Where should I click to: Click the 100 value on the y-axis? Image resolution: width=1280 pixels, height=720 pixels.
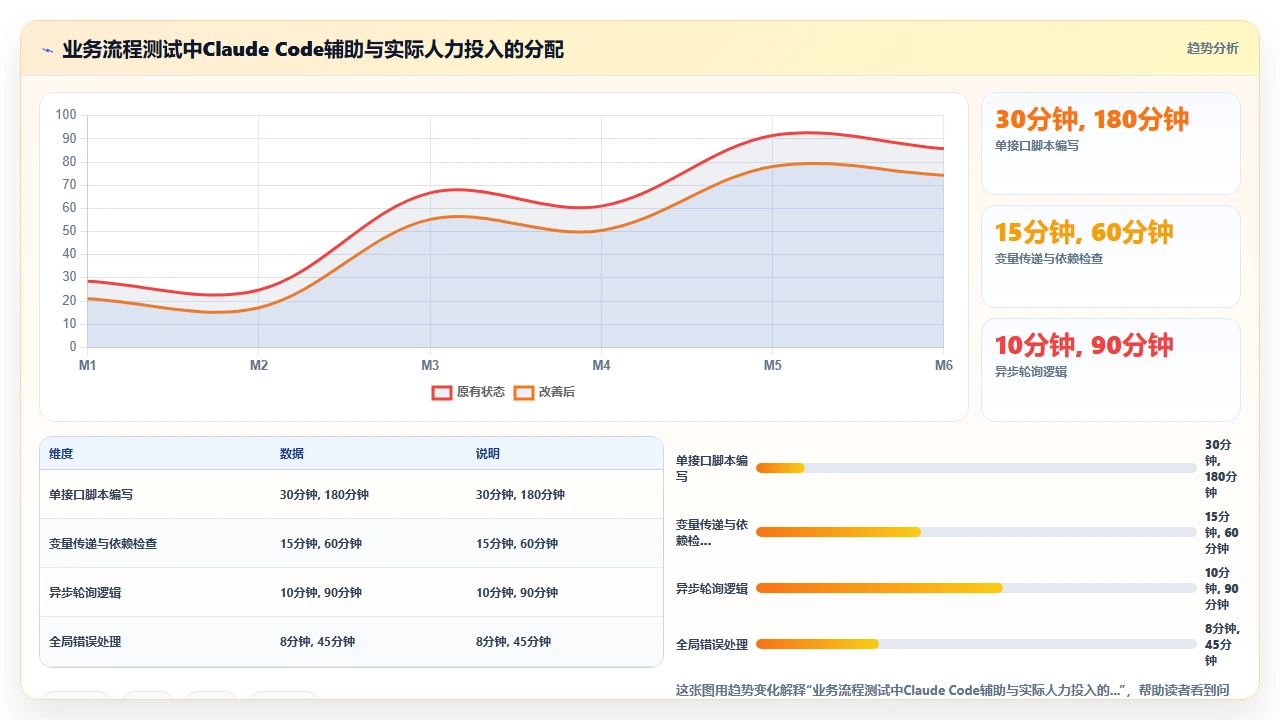(66, 115)
